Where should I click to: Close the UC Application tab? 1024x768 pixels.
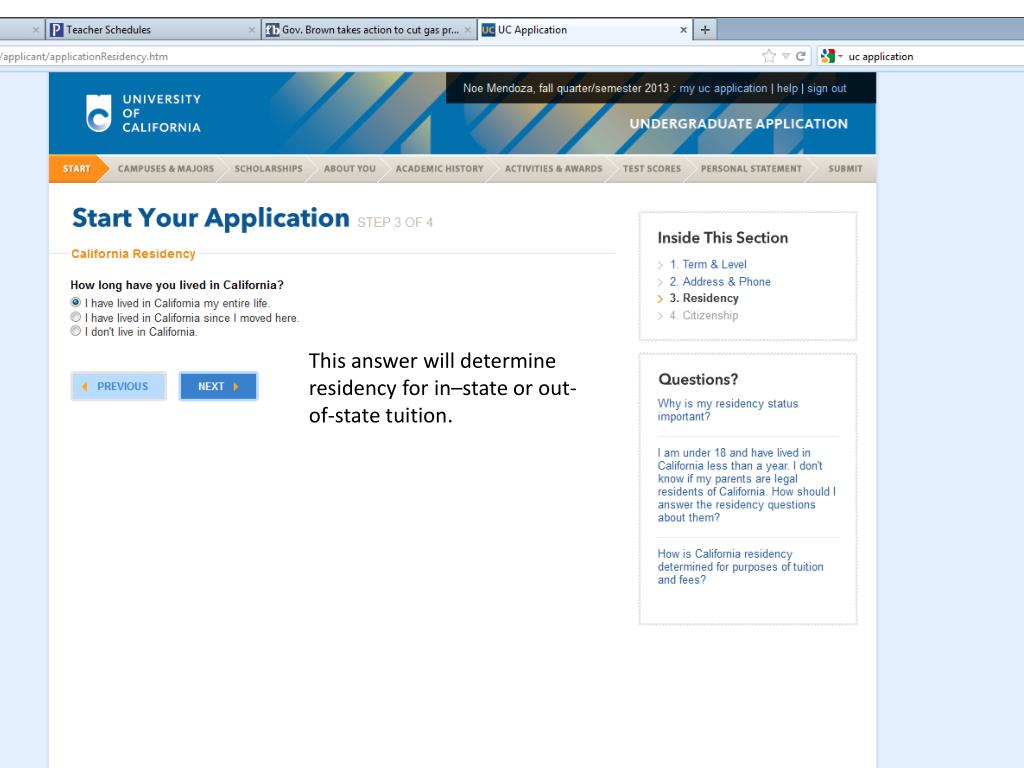683,29
